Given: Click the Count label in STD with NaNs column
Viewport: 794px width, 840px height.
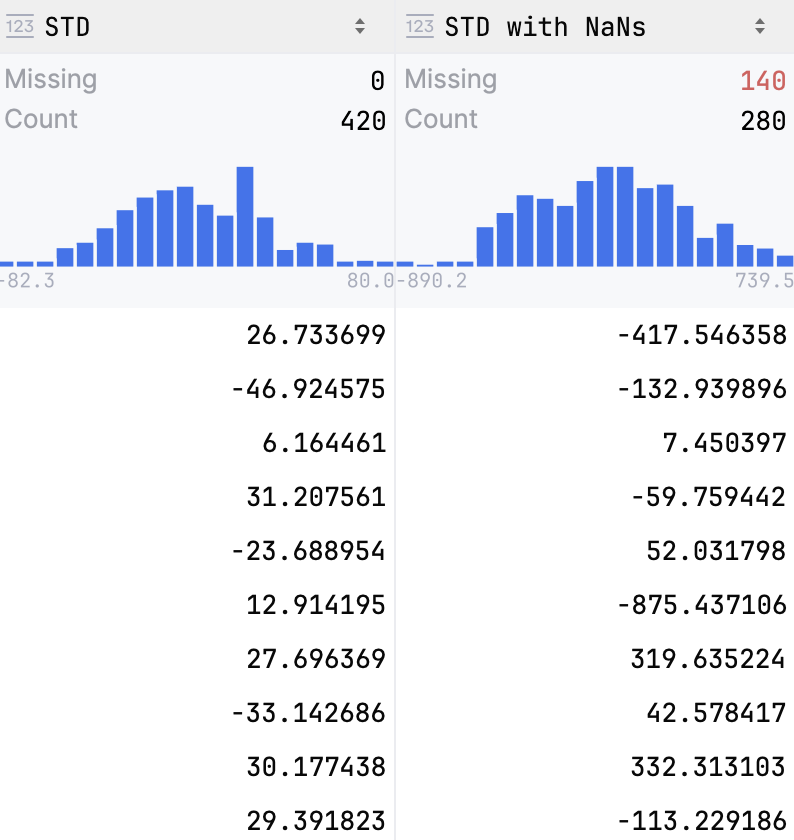Looking at the screenshot, I should coord(441,119).
